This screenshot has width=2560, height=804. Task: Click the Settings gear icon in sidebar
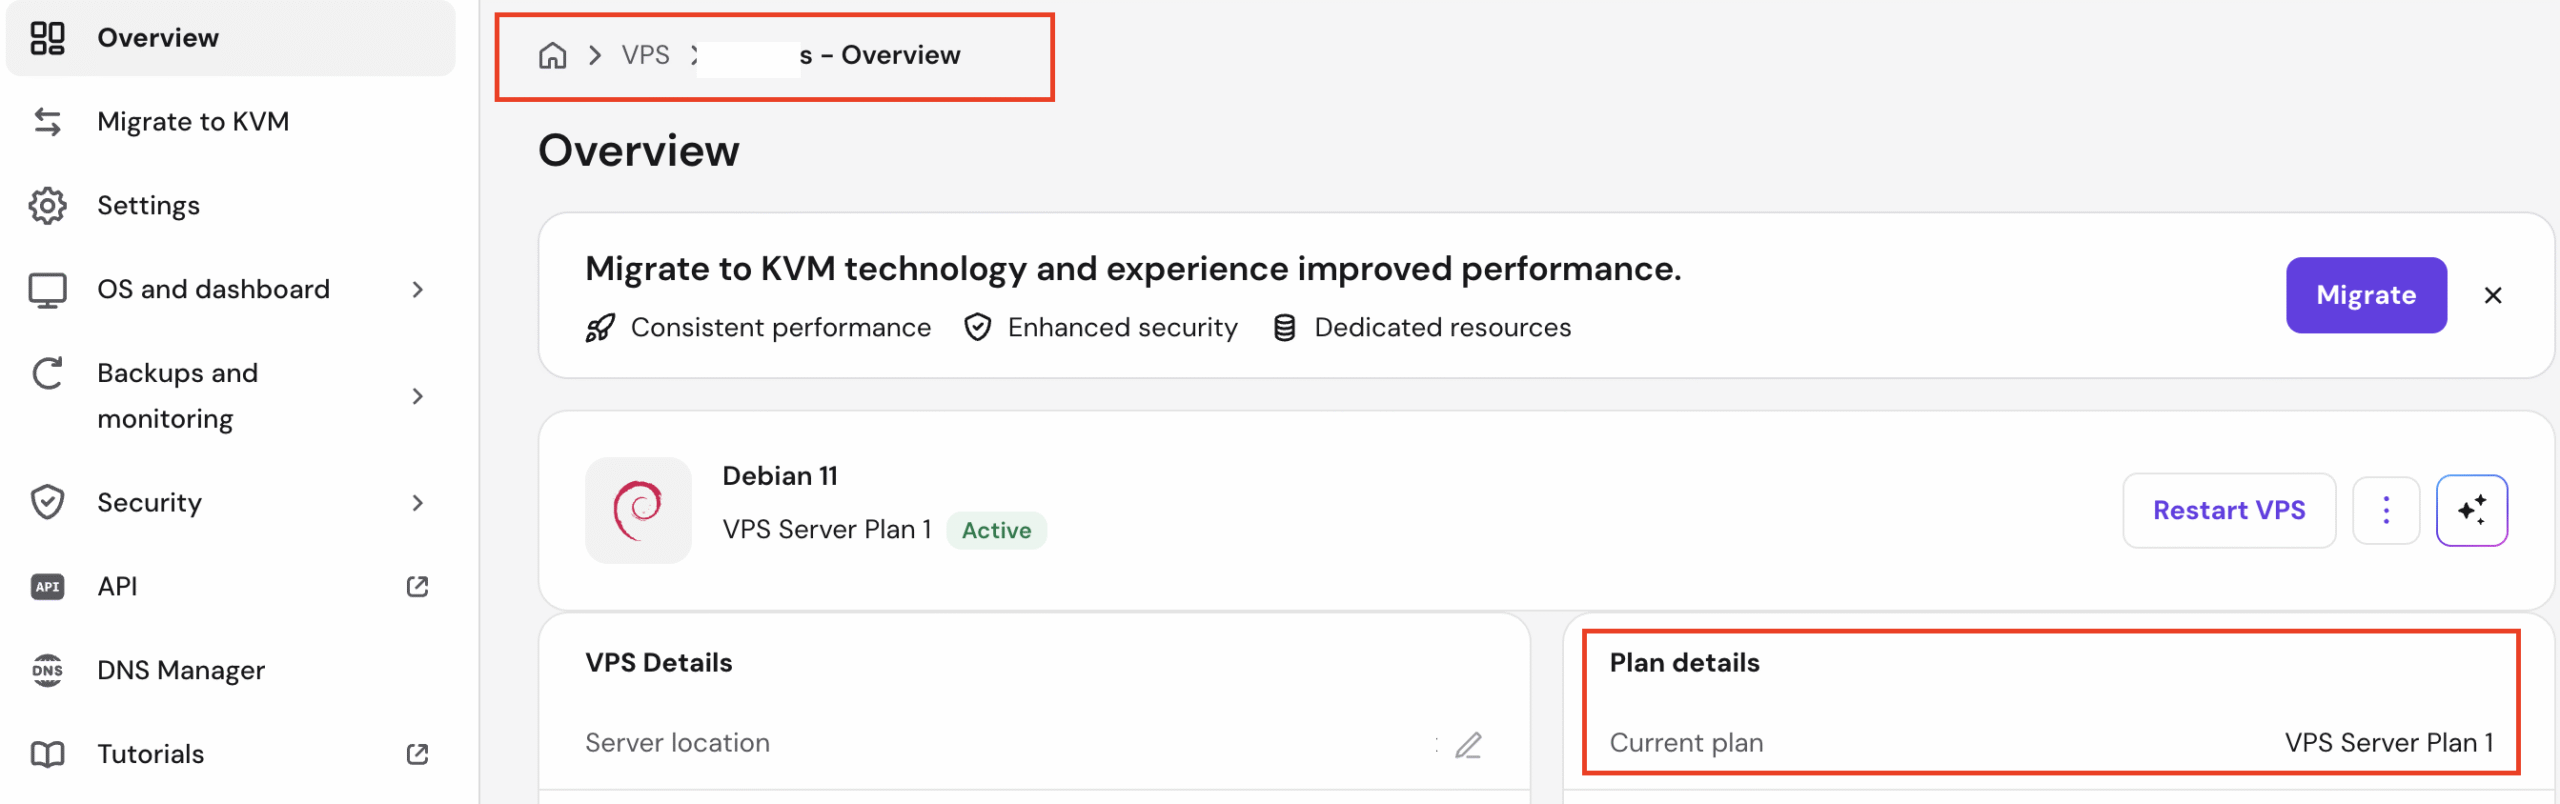pyautogui.click(x=47, y=206)
